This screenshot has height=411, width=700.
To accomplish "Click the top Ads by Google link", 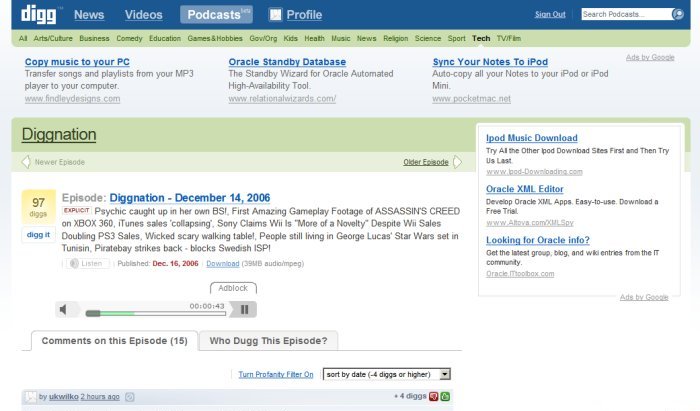I will point(650,57).
